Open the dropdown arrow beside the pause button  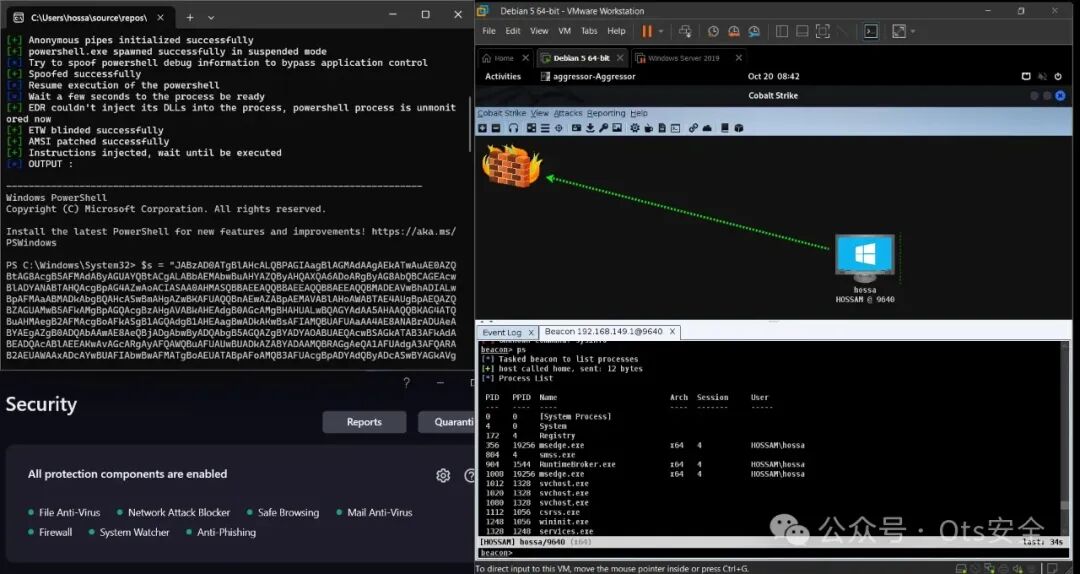661,31
